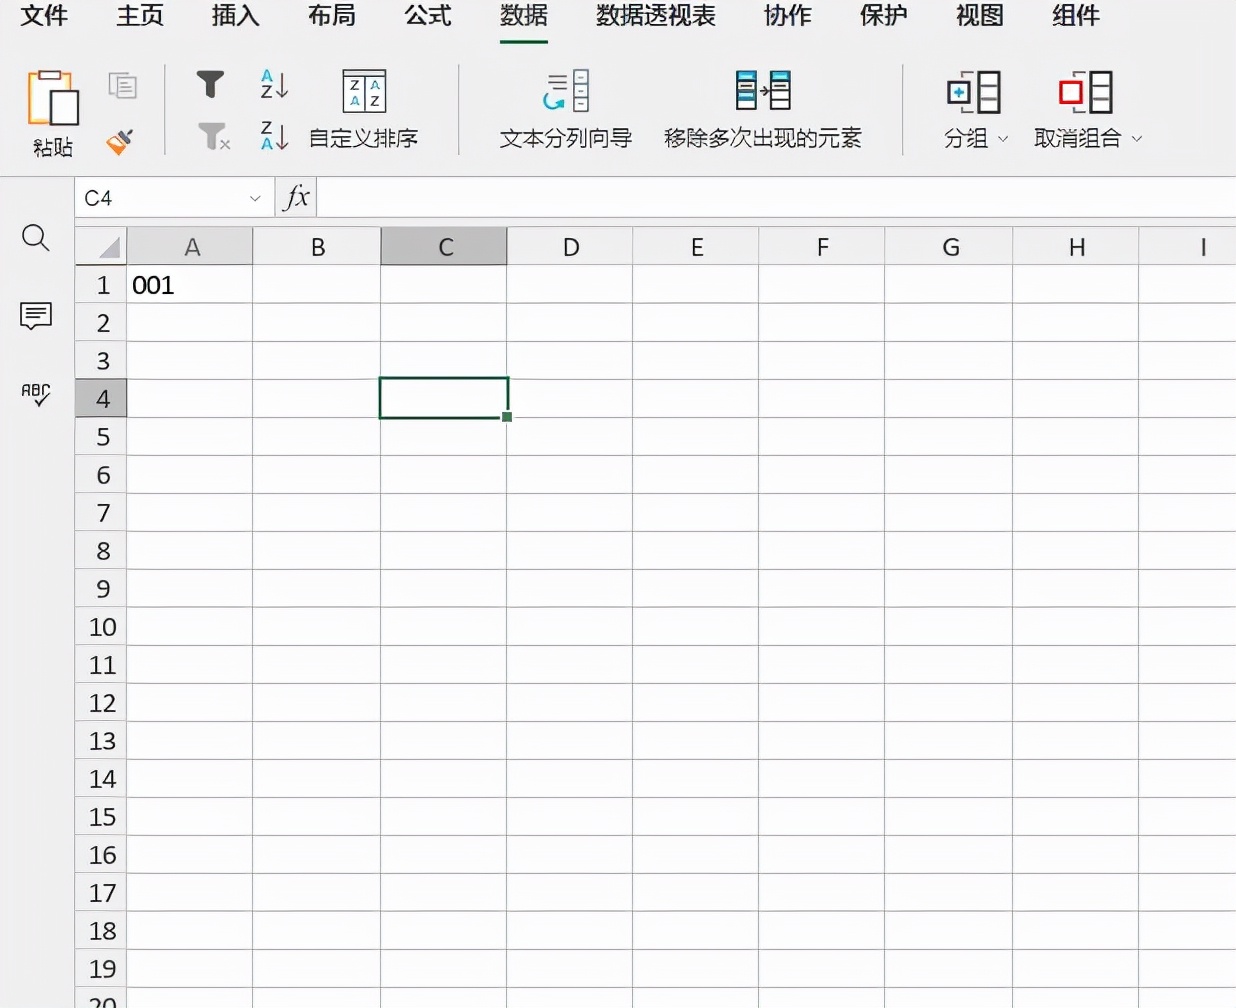Select the Format Painter brush icon

click(x=119, y=140)
